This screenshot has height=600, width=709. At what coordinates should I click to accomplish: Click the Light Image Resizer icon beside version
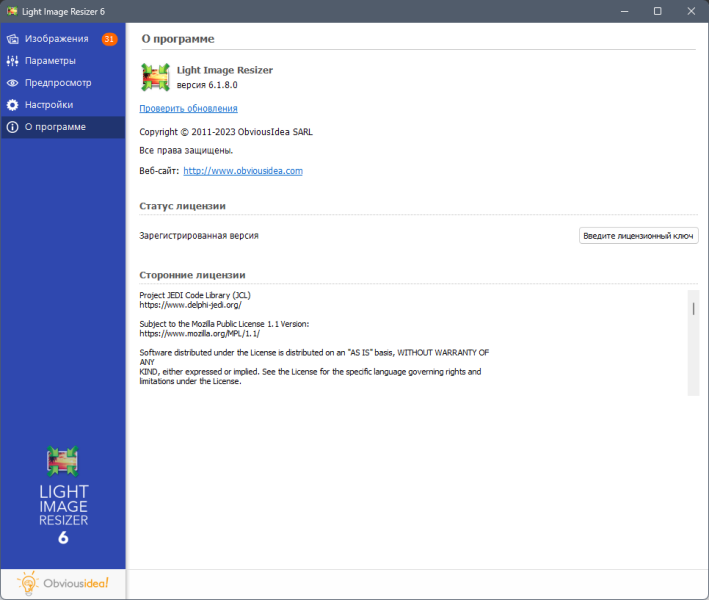coord(155,77)
